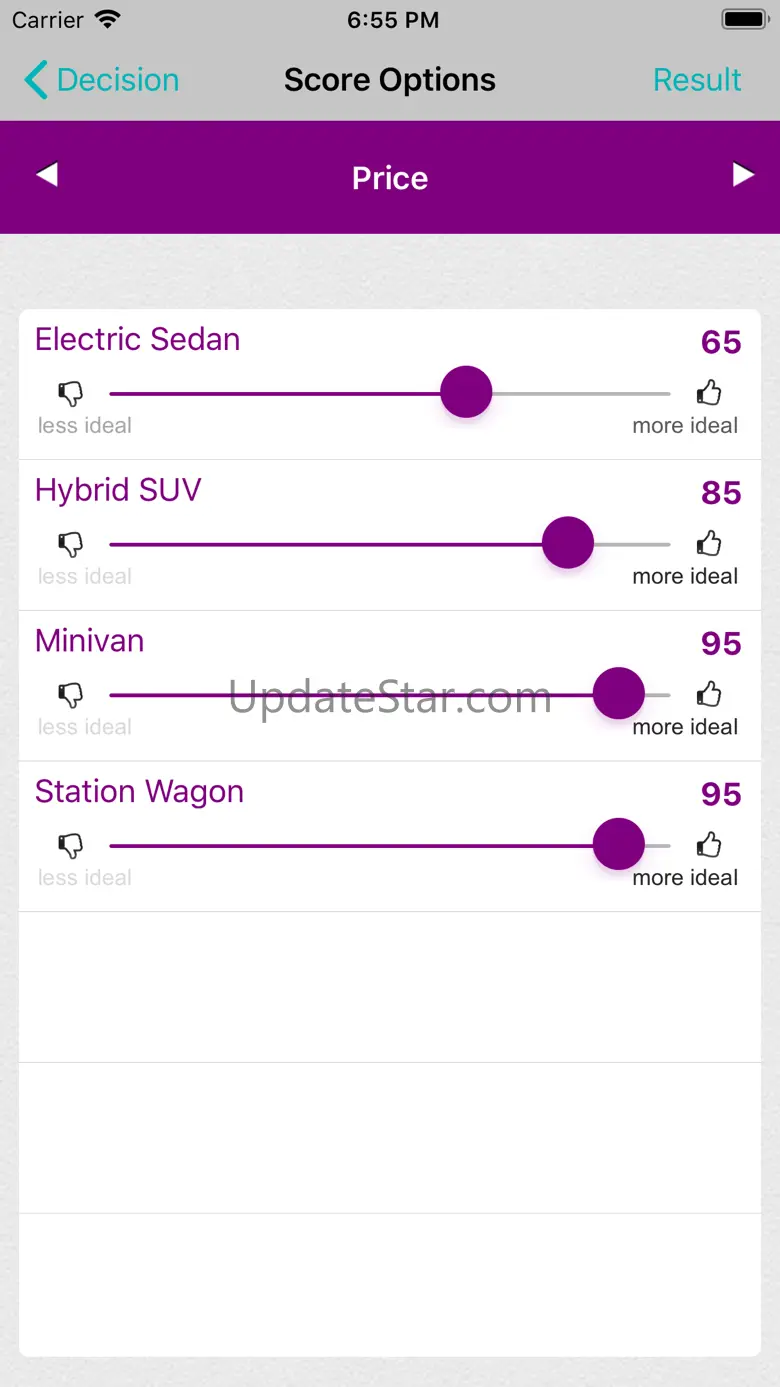Tap thumbs down icon for Hybrid SUV
The width and height of the screenshot is (780, 1387).
(71, 545)
